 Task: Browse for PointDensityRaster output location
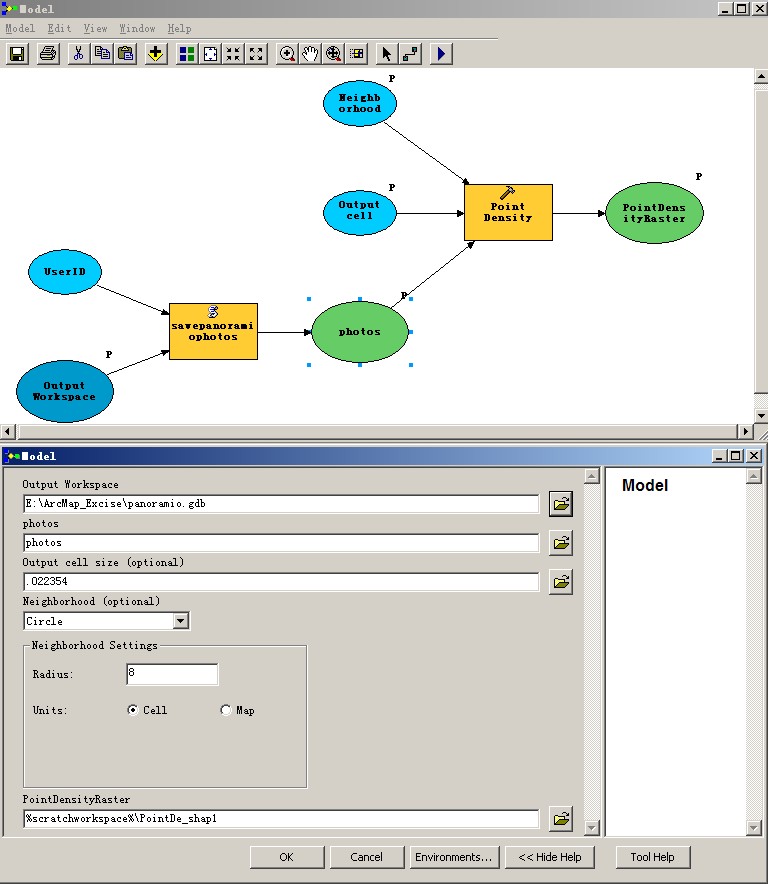[x=561, y=819]
